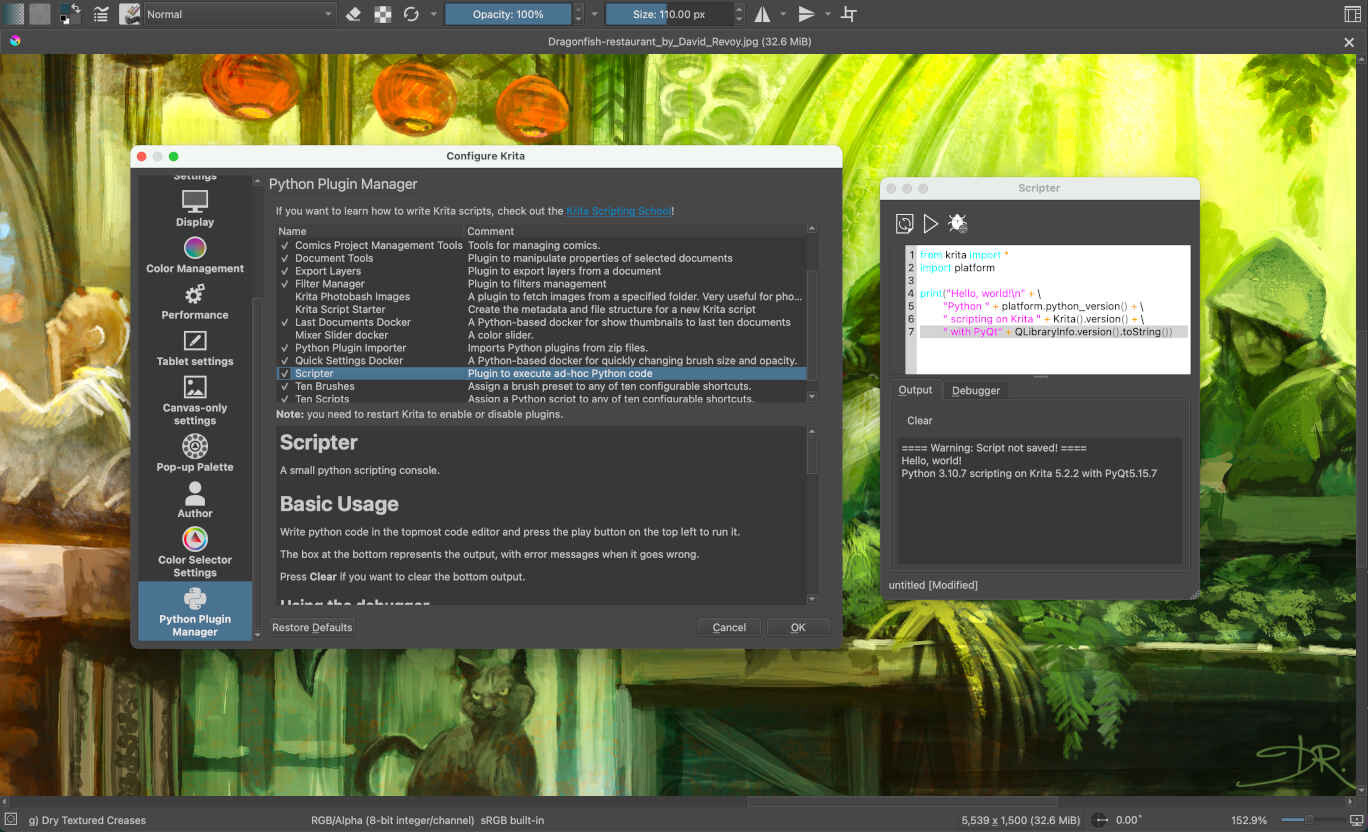
Task: Toggle eraser mode in the toolbar
Action: click(353, 13)
